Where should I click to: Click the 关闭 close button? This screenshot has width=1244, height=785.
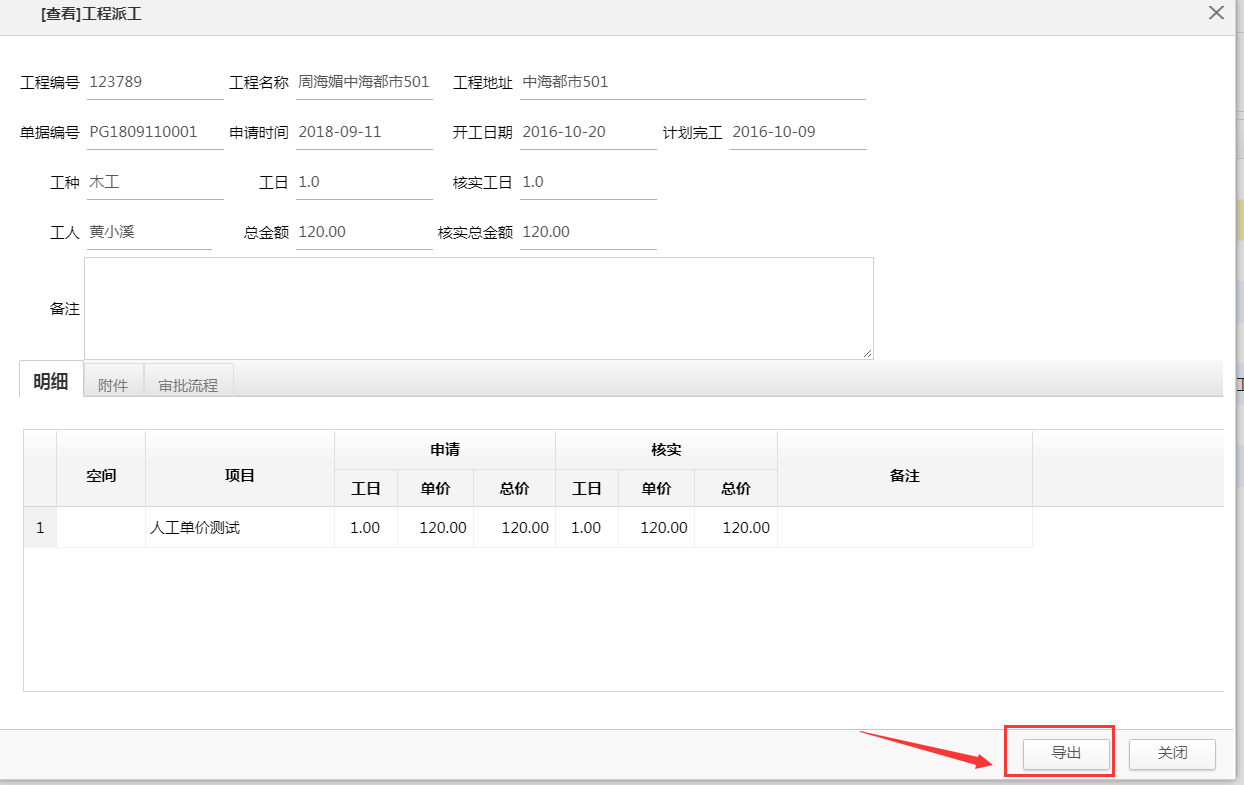pos(1172,753)
